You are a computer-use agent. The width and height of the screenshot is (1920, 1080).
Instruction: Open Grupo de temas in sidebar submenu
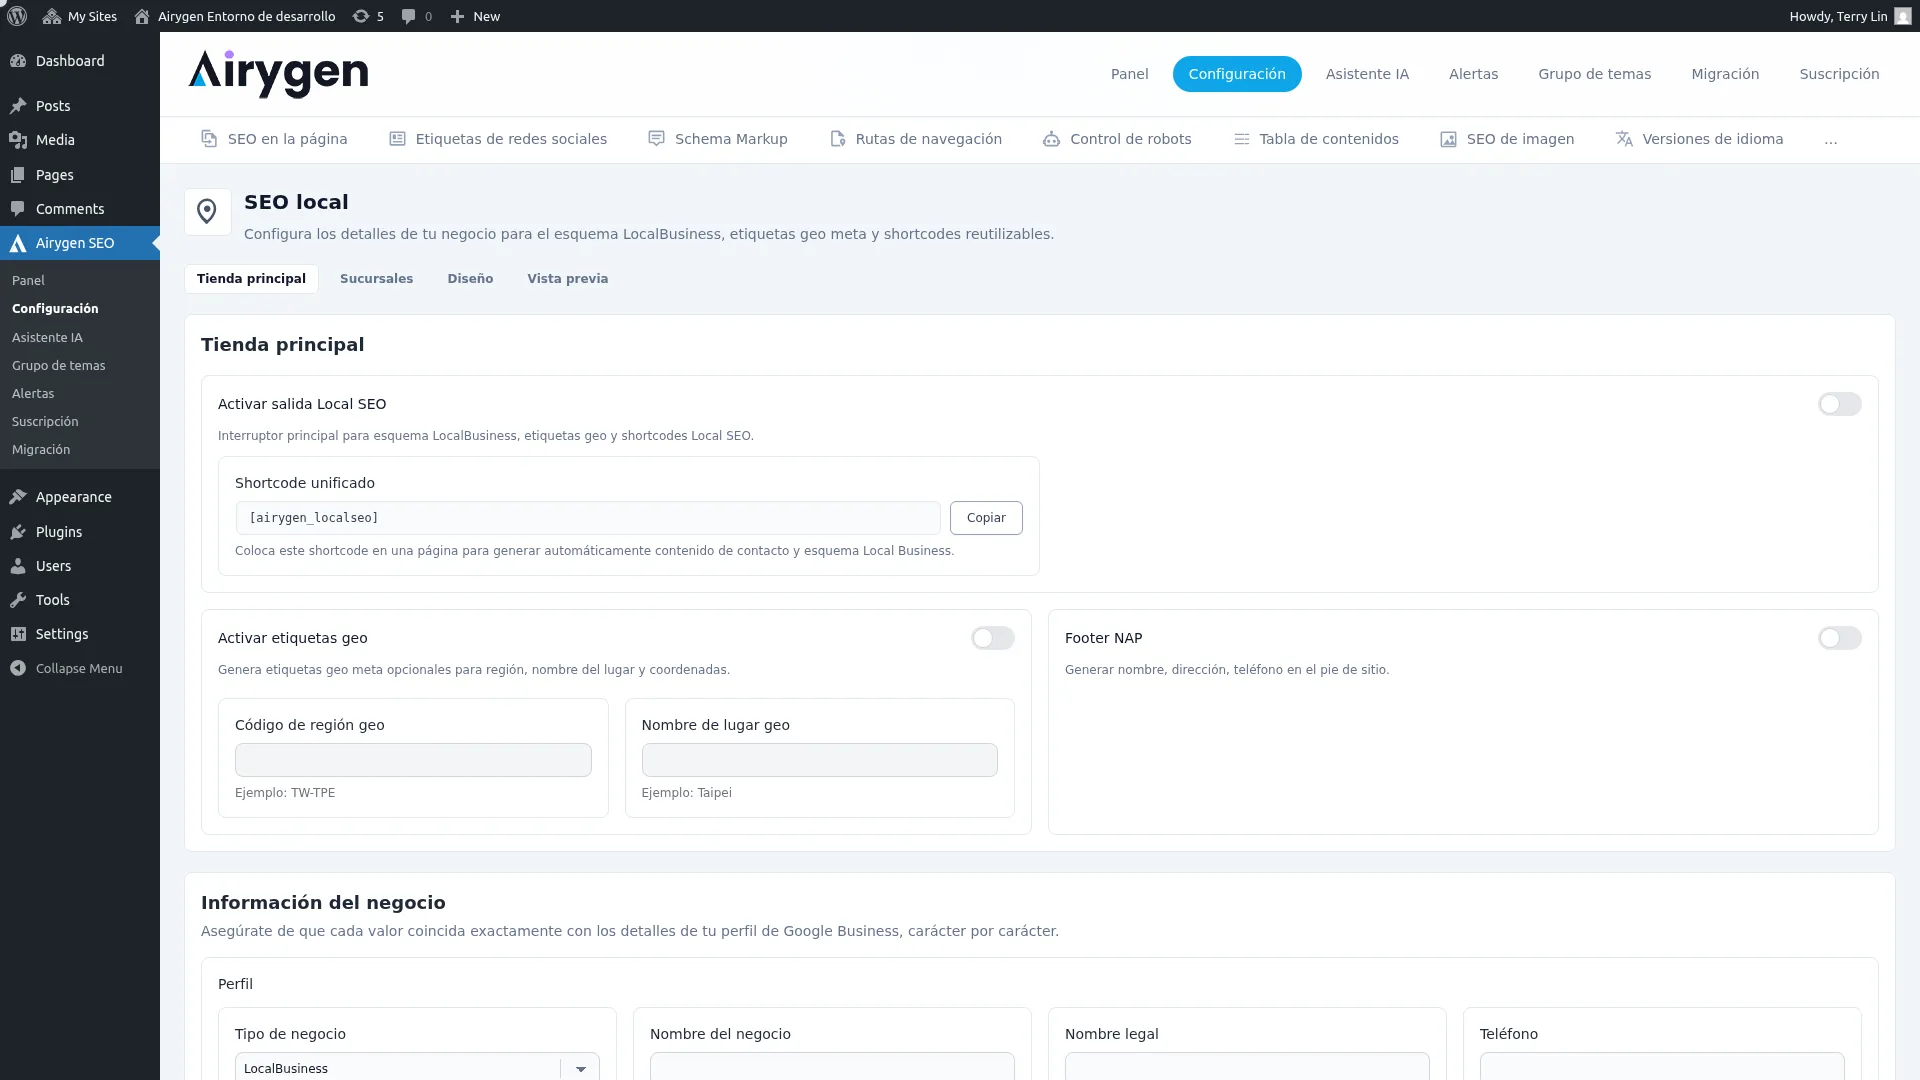58,366
